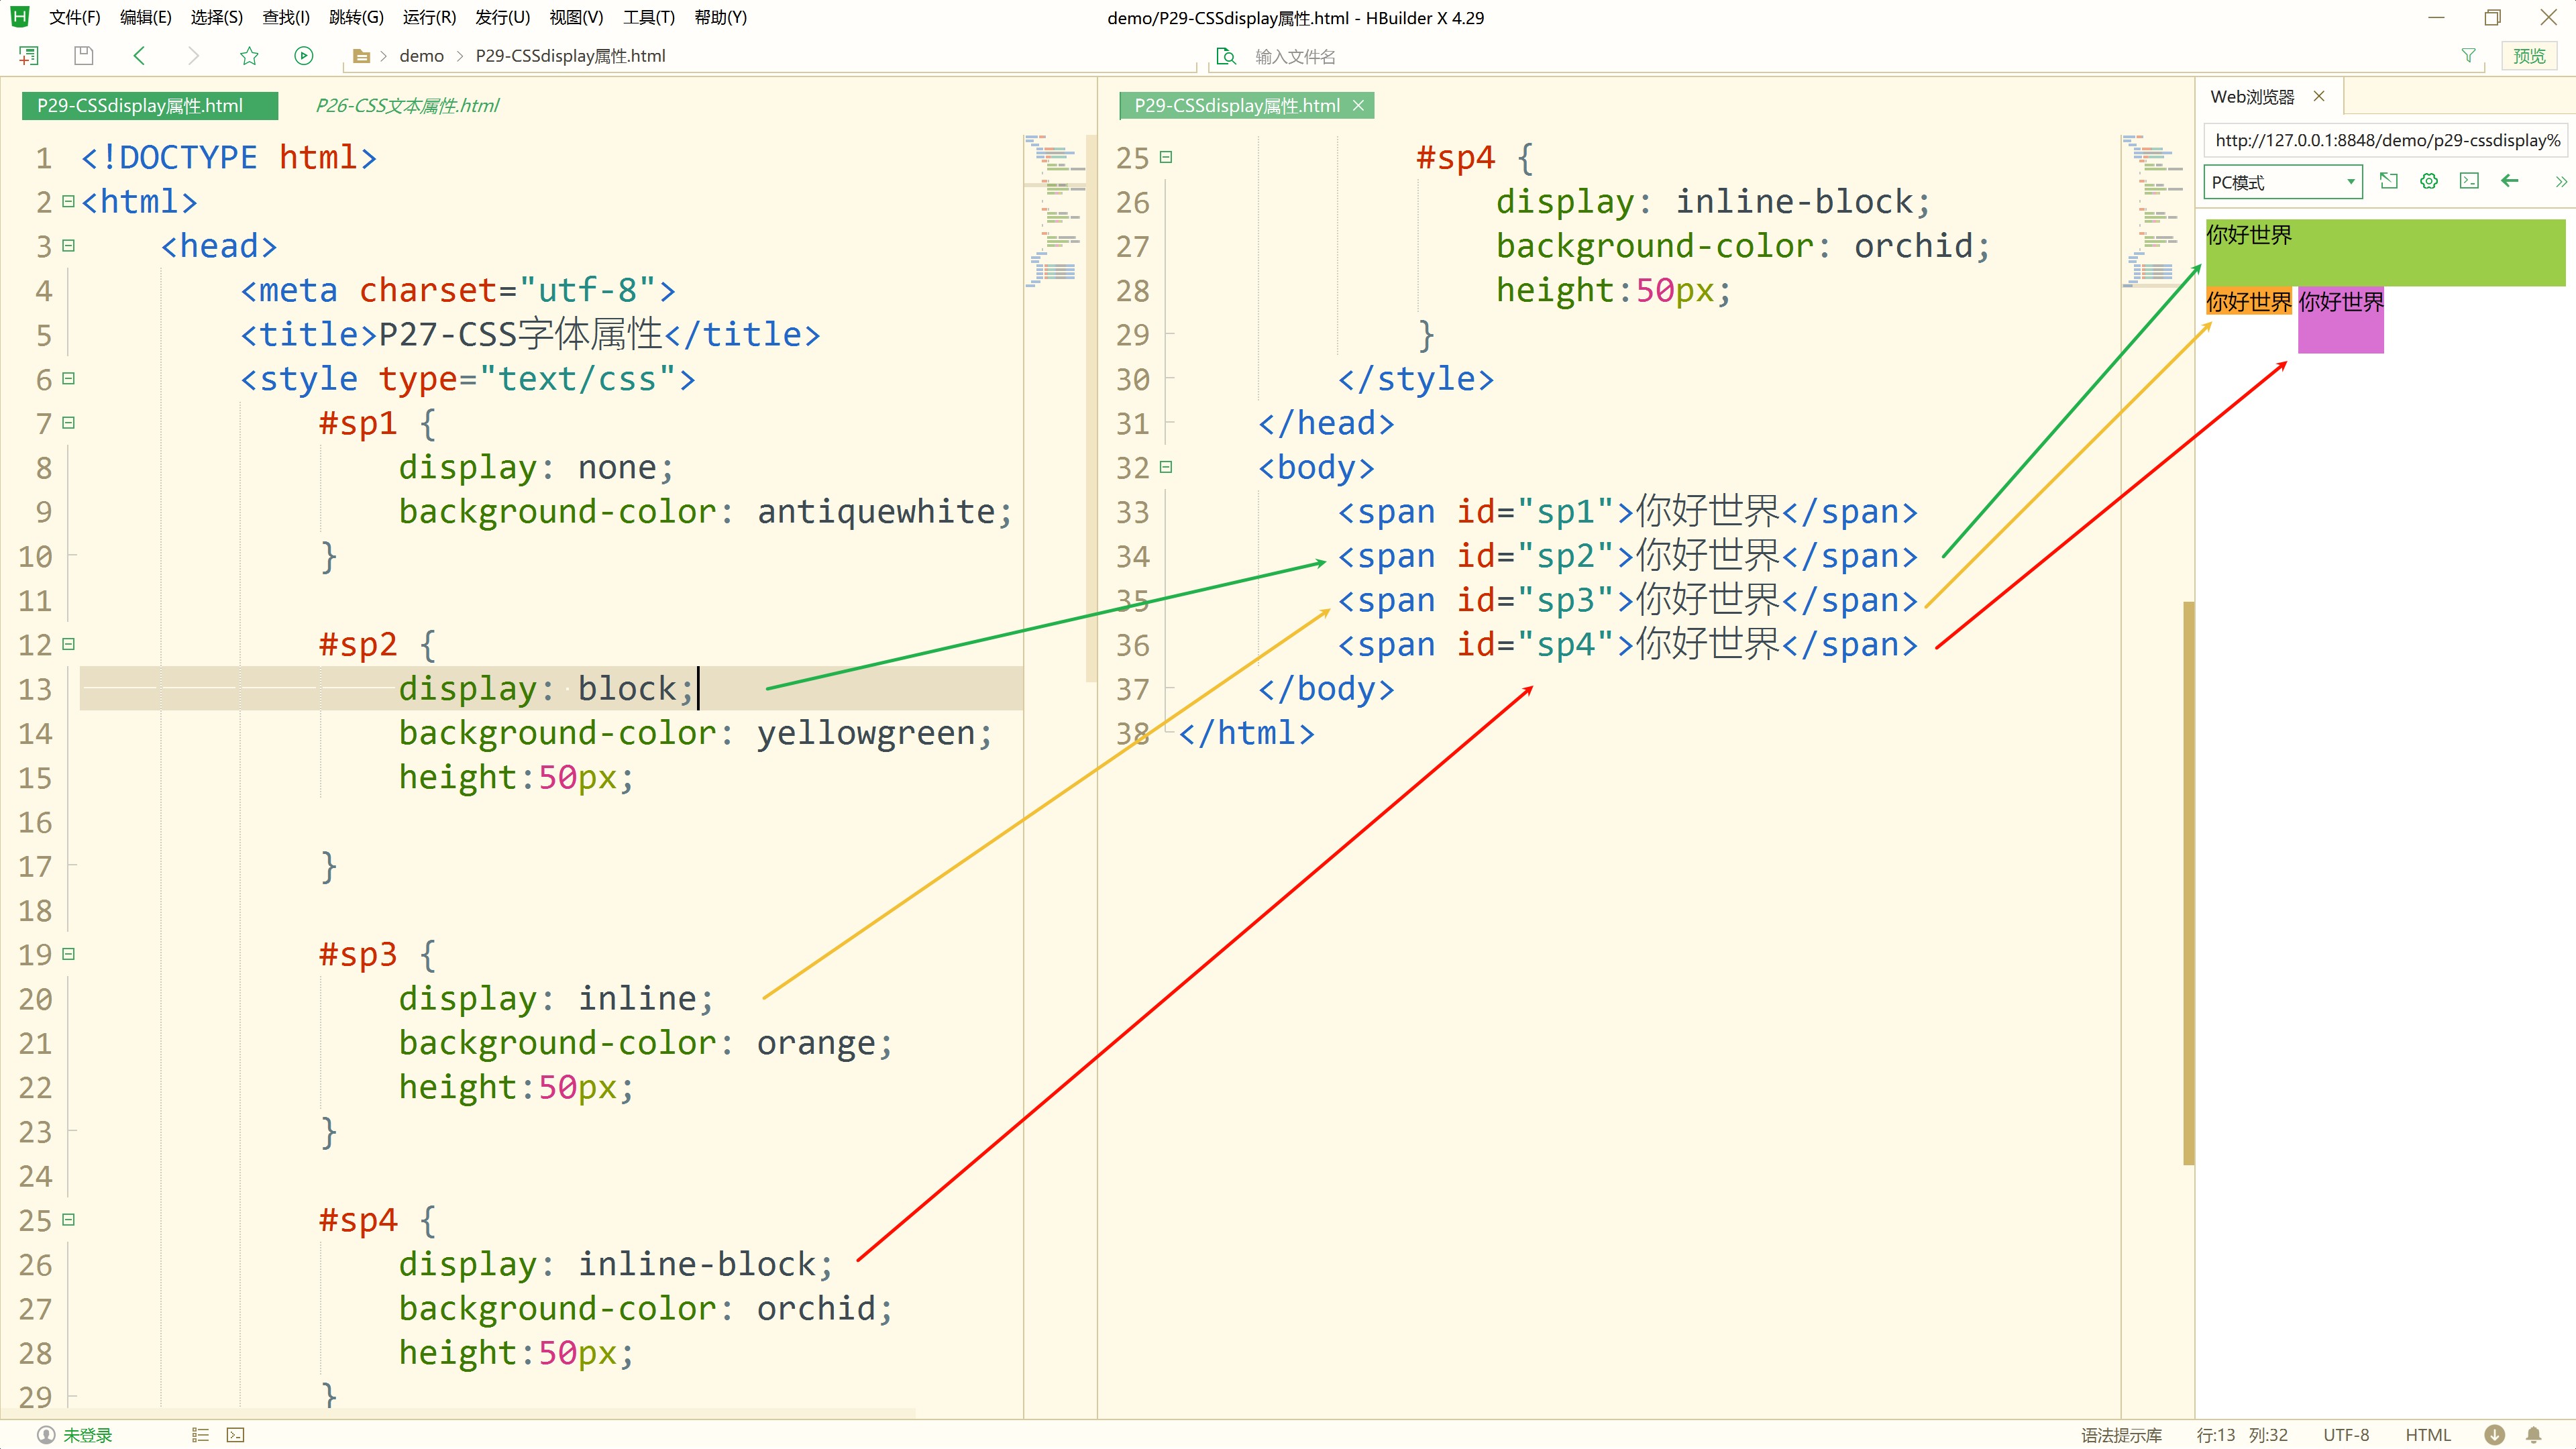The image size is (2576, 1449).
Task: Open notifications bell icon
Action: 2534,1435
